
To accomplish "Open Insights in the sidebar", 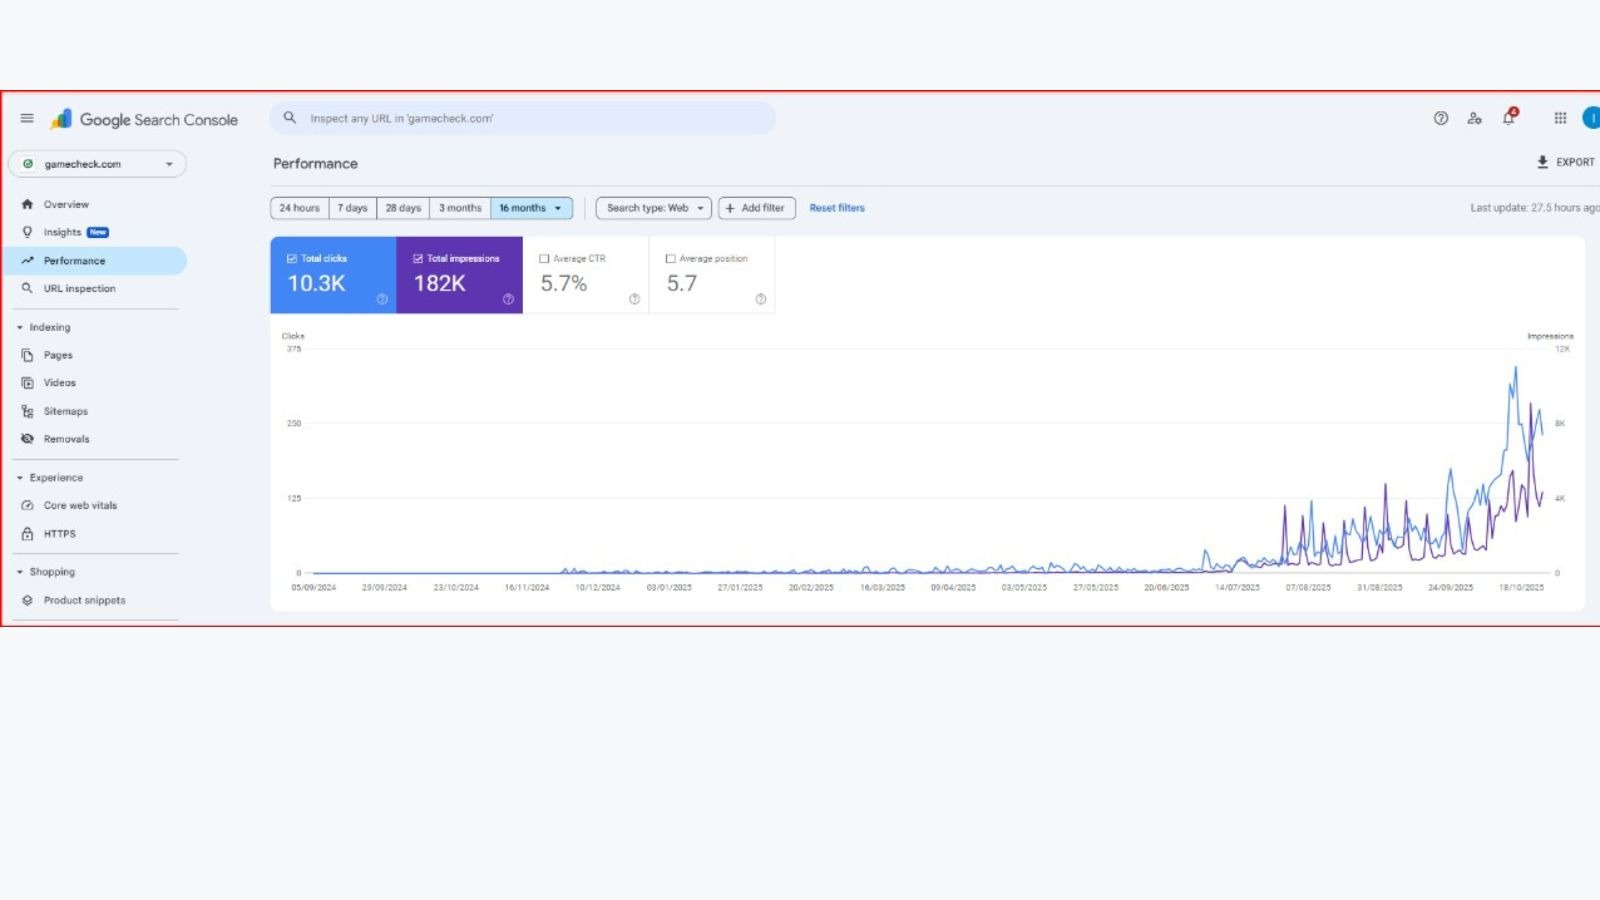I will click(x=62, y=232).
